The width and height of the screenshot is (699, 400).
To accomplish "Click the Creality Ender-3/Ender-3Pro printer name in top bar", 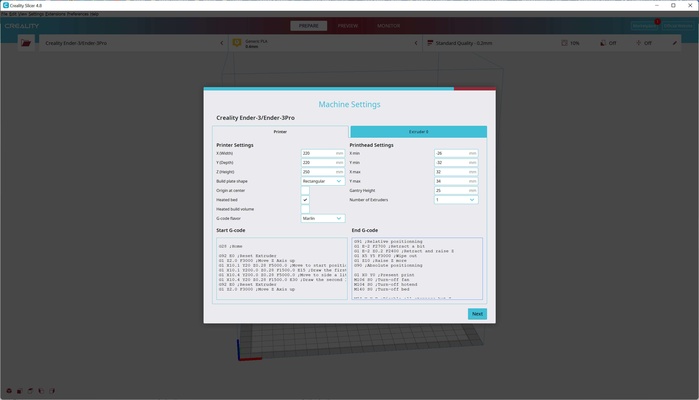I will (x=76, y=43).
